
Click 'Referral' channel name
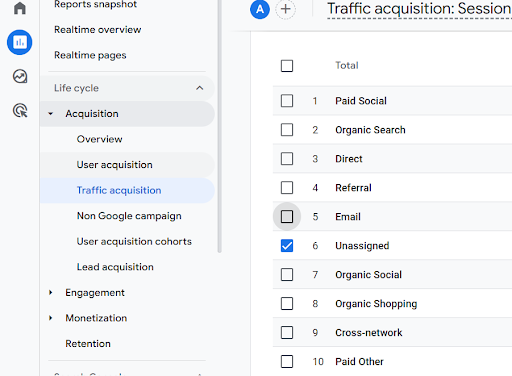pyautogui.click(x=353, y=188)
